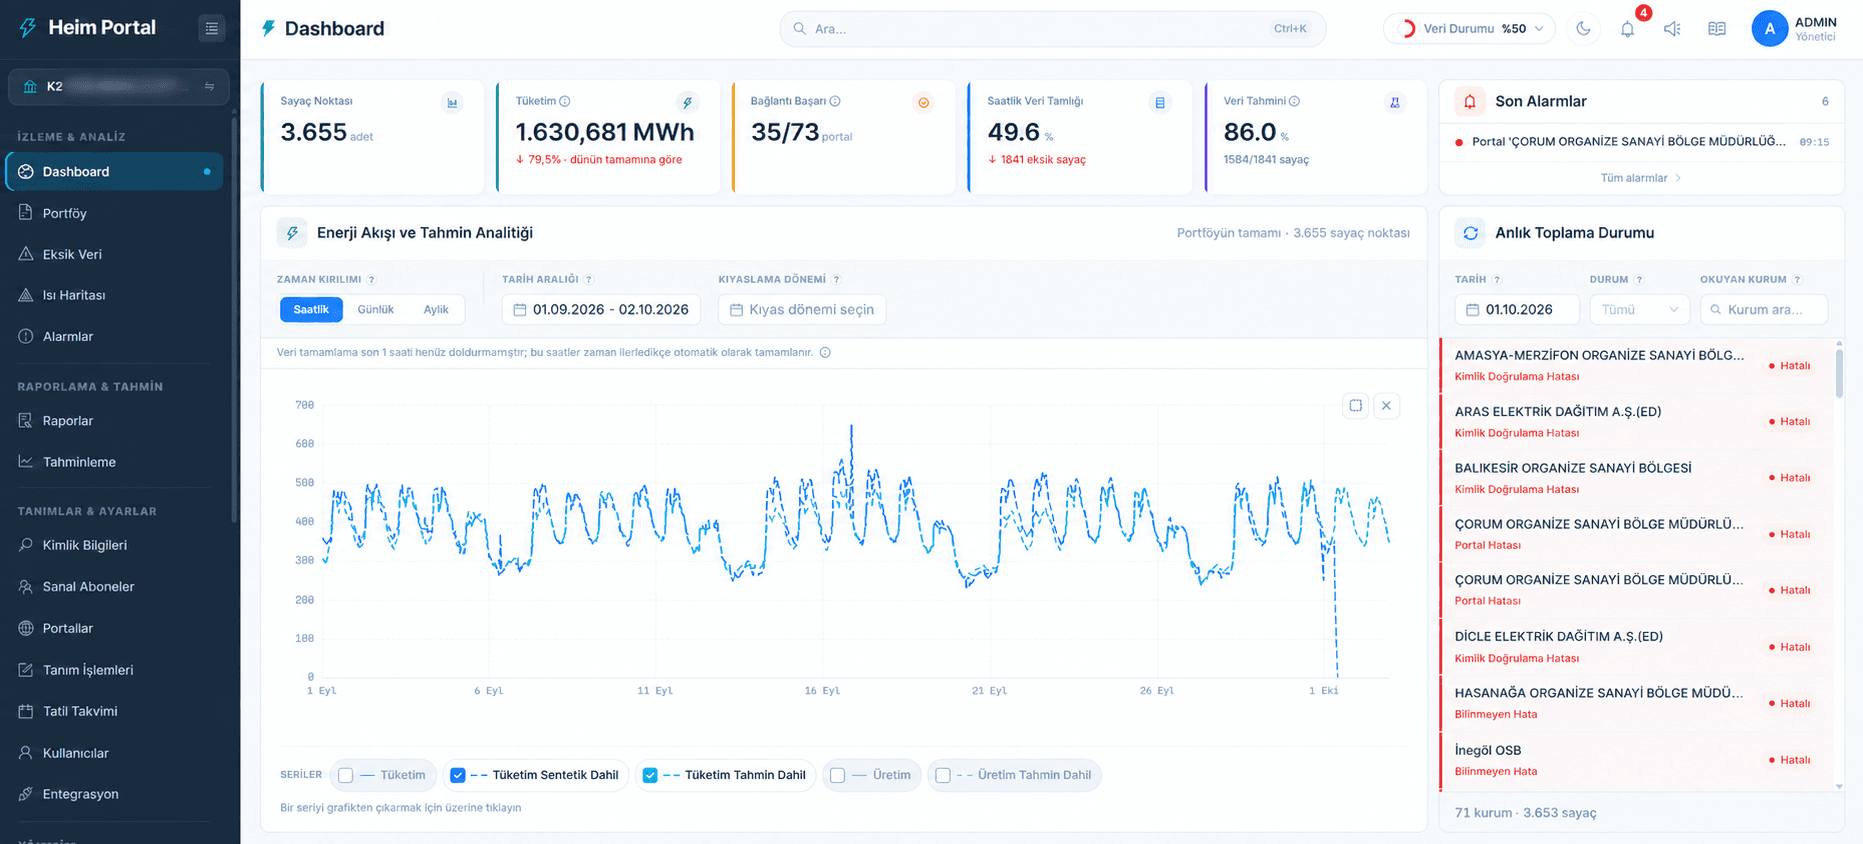Click help icon next to Zaman Kırılımı

(x=372, y=280)
